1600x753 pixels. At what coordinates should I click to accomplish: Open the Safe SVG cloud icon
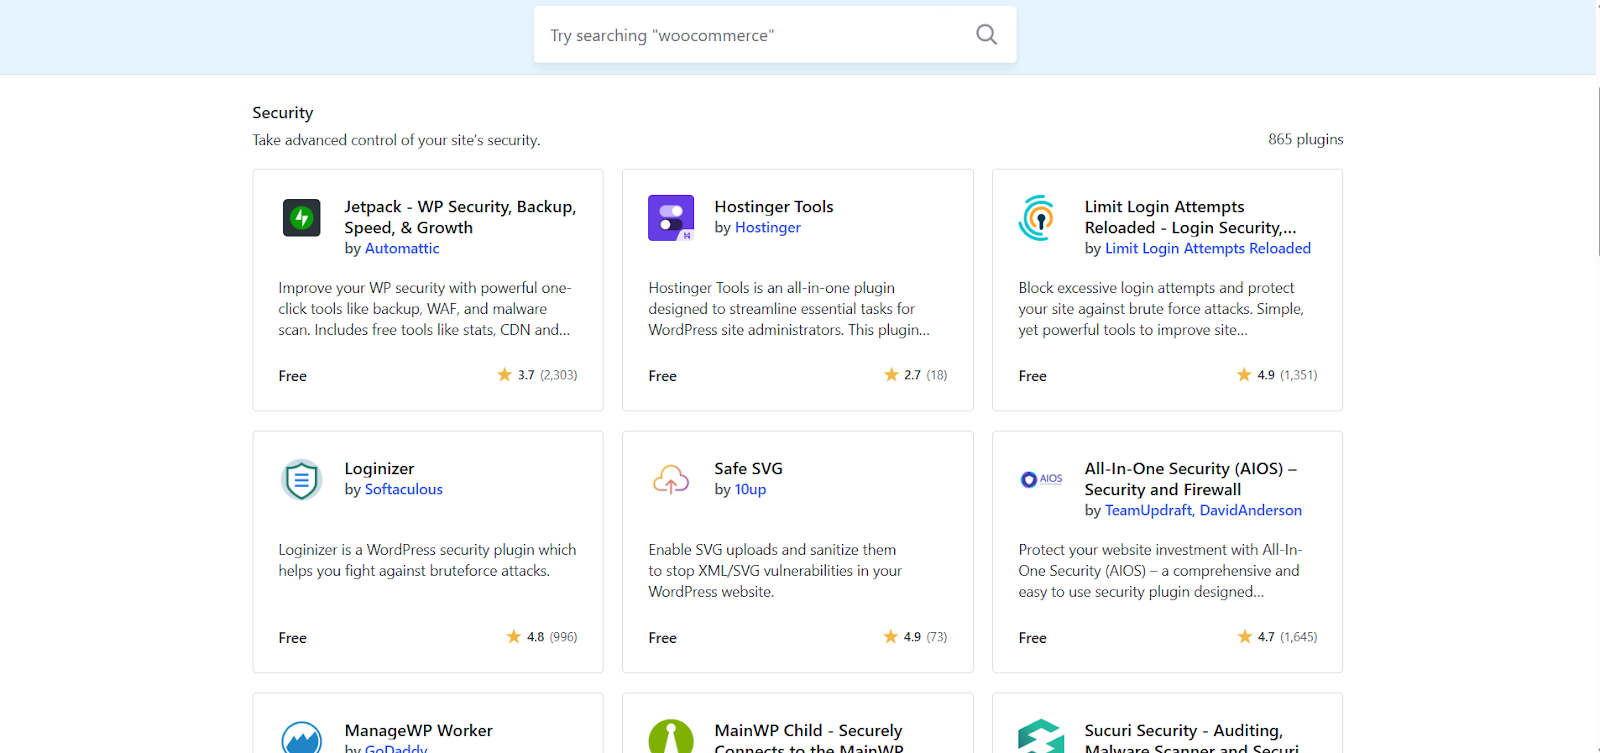pos(671,480)
